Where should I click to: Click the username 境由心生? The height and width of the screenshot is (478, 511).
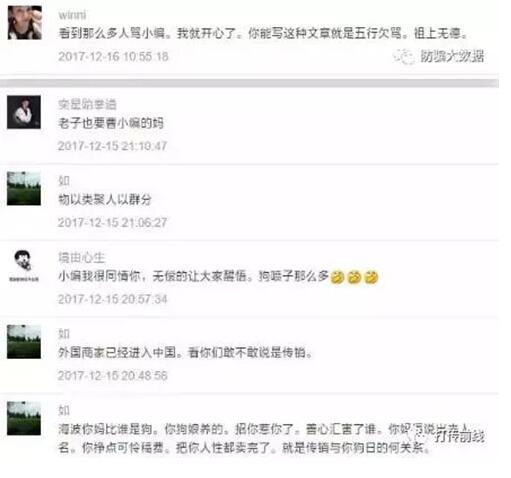pyautogui.click(x=82, y=257)
